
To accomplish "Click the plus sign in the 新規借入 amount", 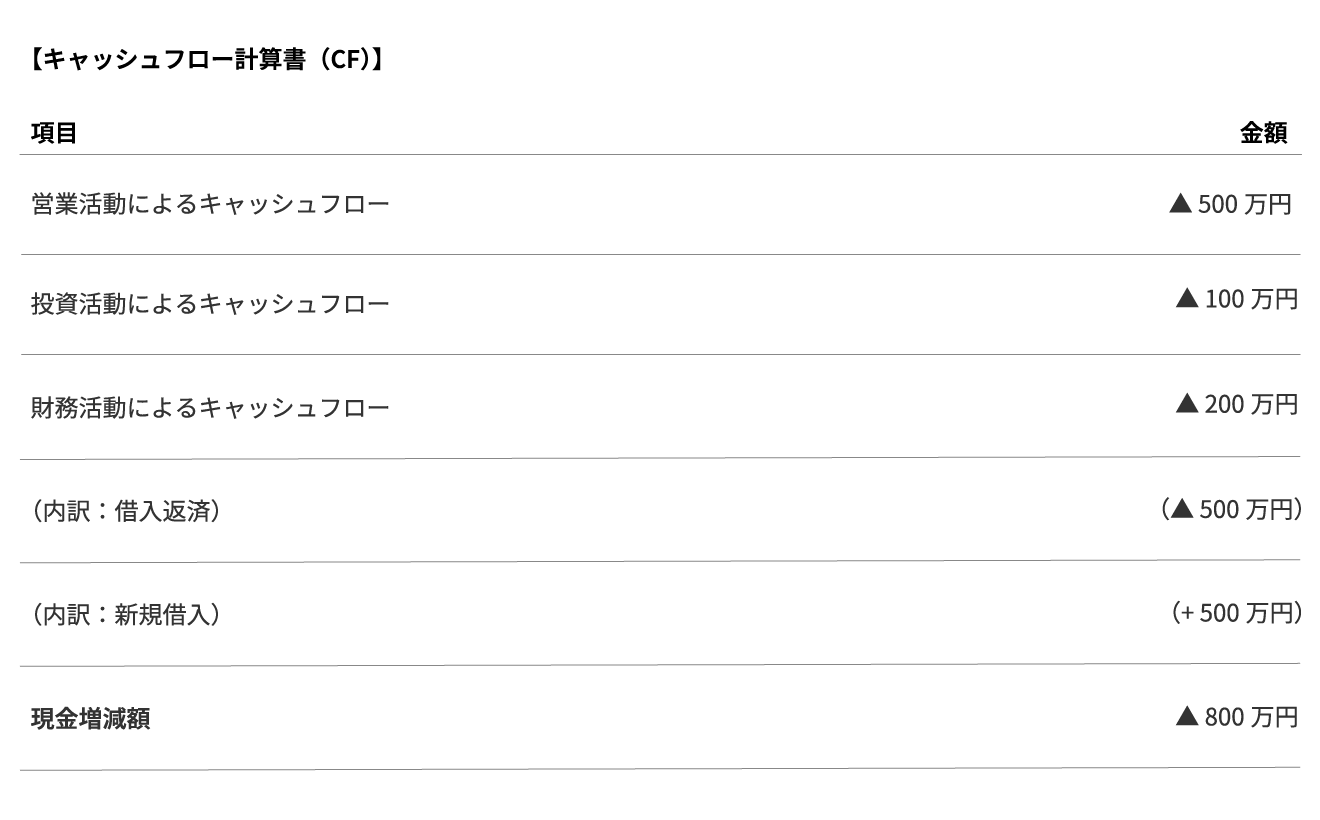I will click(1187, 613).
